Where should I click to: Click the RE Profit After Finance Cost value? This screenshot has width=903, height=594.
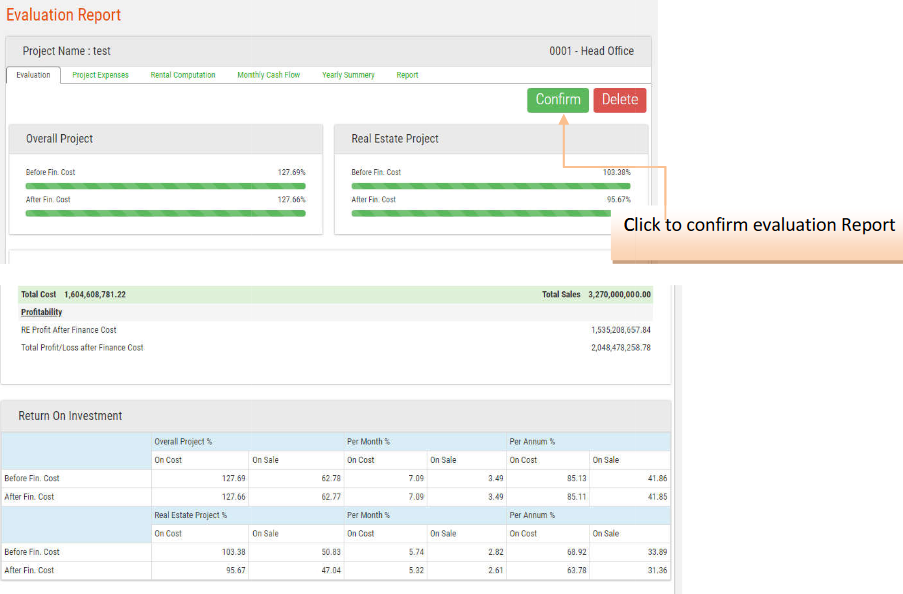click(x=620, y=330)
